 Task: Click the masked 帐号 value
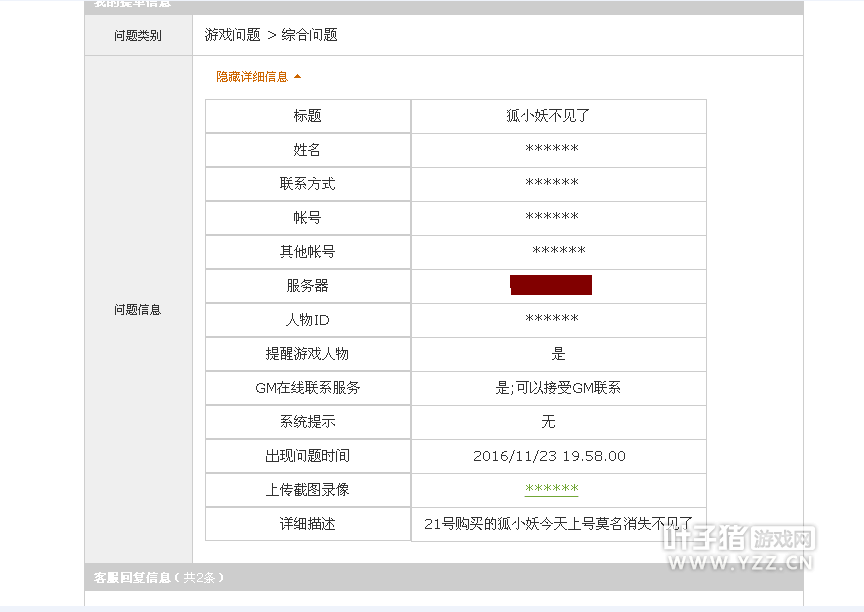pos(552,218)
